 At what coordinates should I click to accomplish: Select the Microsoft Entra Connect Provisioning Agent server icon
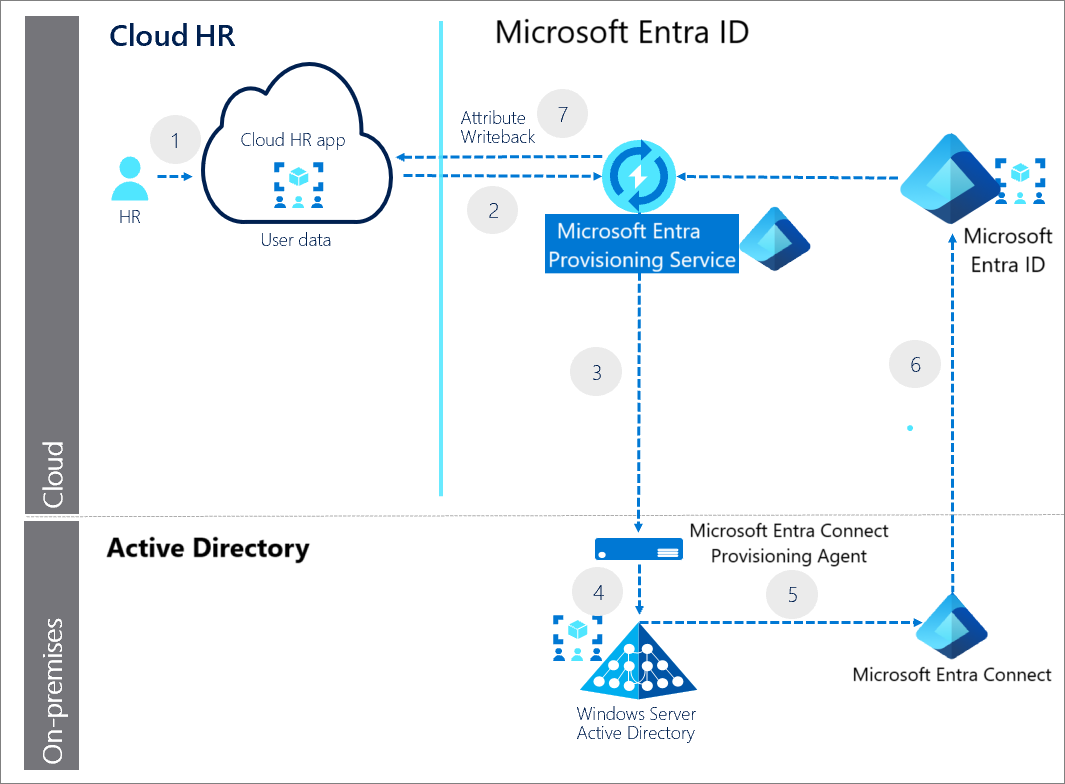(x=638, y=548)
